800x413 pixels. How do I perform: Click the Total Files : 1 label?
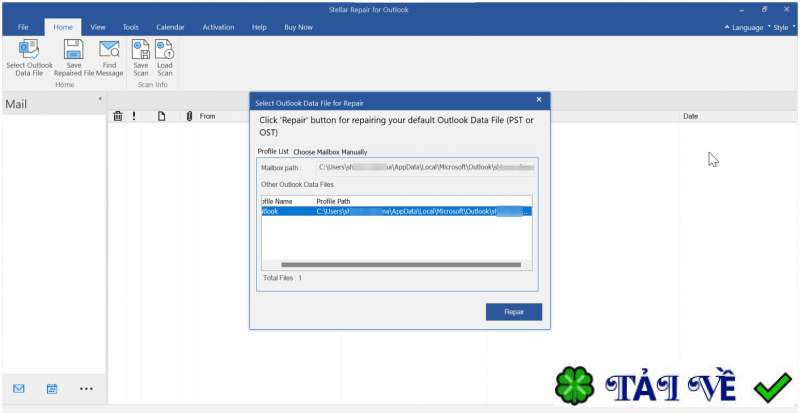(x=282, y=278)
